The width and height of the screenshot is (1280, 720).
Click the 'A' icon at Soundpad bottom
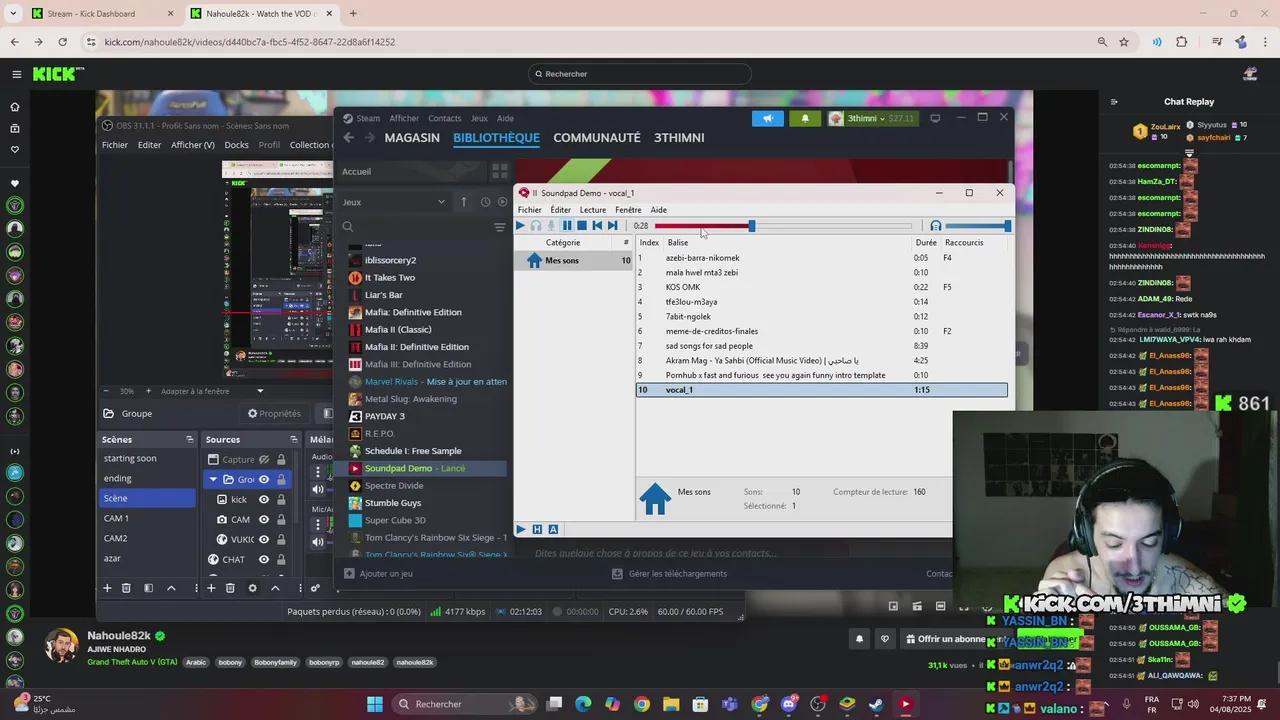pyautogui.click(x=553, y=529)
